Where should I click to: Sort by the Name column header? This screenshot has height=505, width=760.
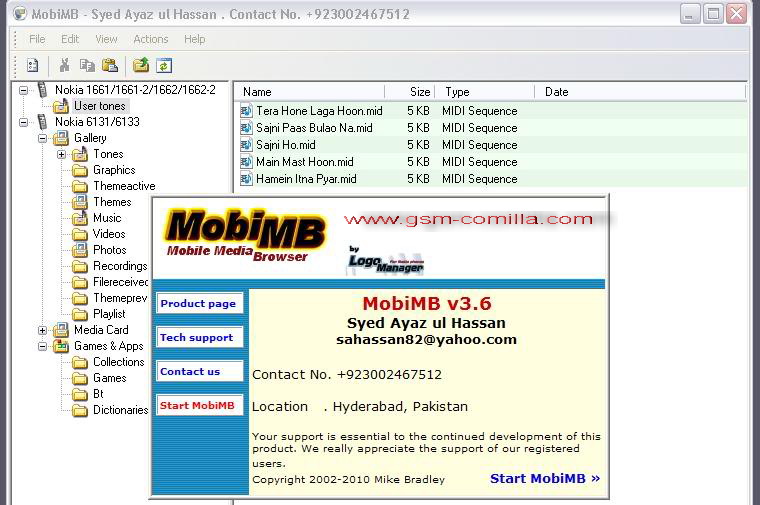coord(310,92)
